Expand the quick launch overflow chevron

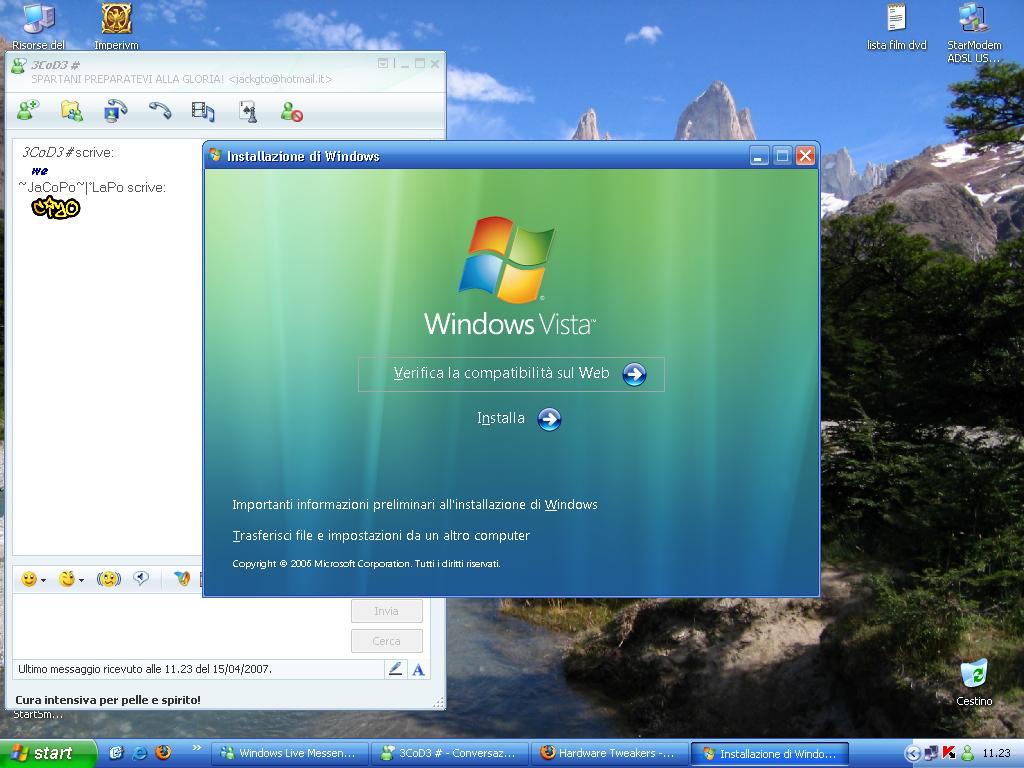pos(197,748)
